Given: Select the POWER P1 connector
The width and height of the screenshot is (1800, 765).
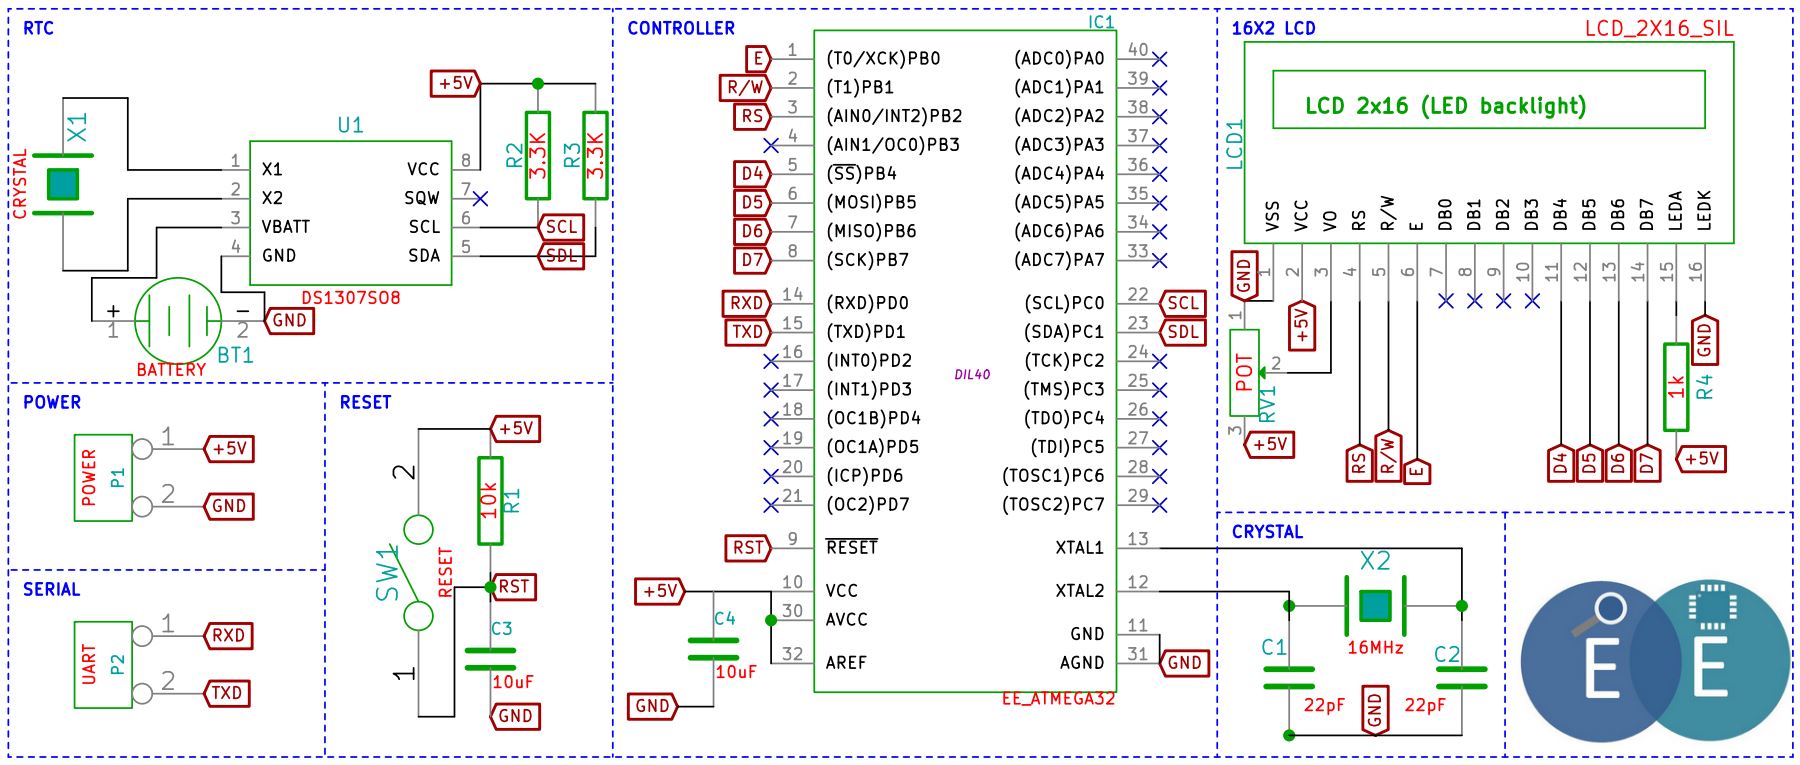Looking at the screenshot, I should pos(103,477).
